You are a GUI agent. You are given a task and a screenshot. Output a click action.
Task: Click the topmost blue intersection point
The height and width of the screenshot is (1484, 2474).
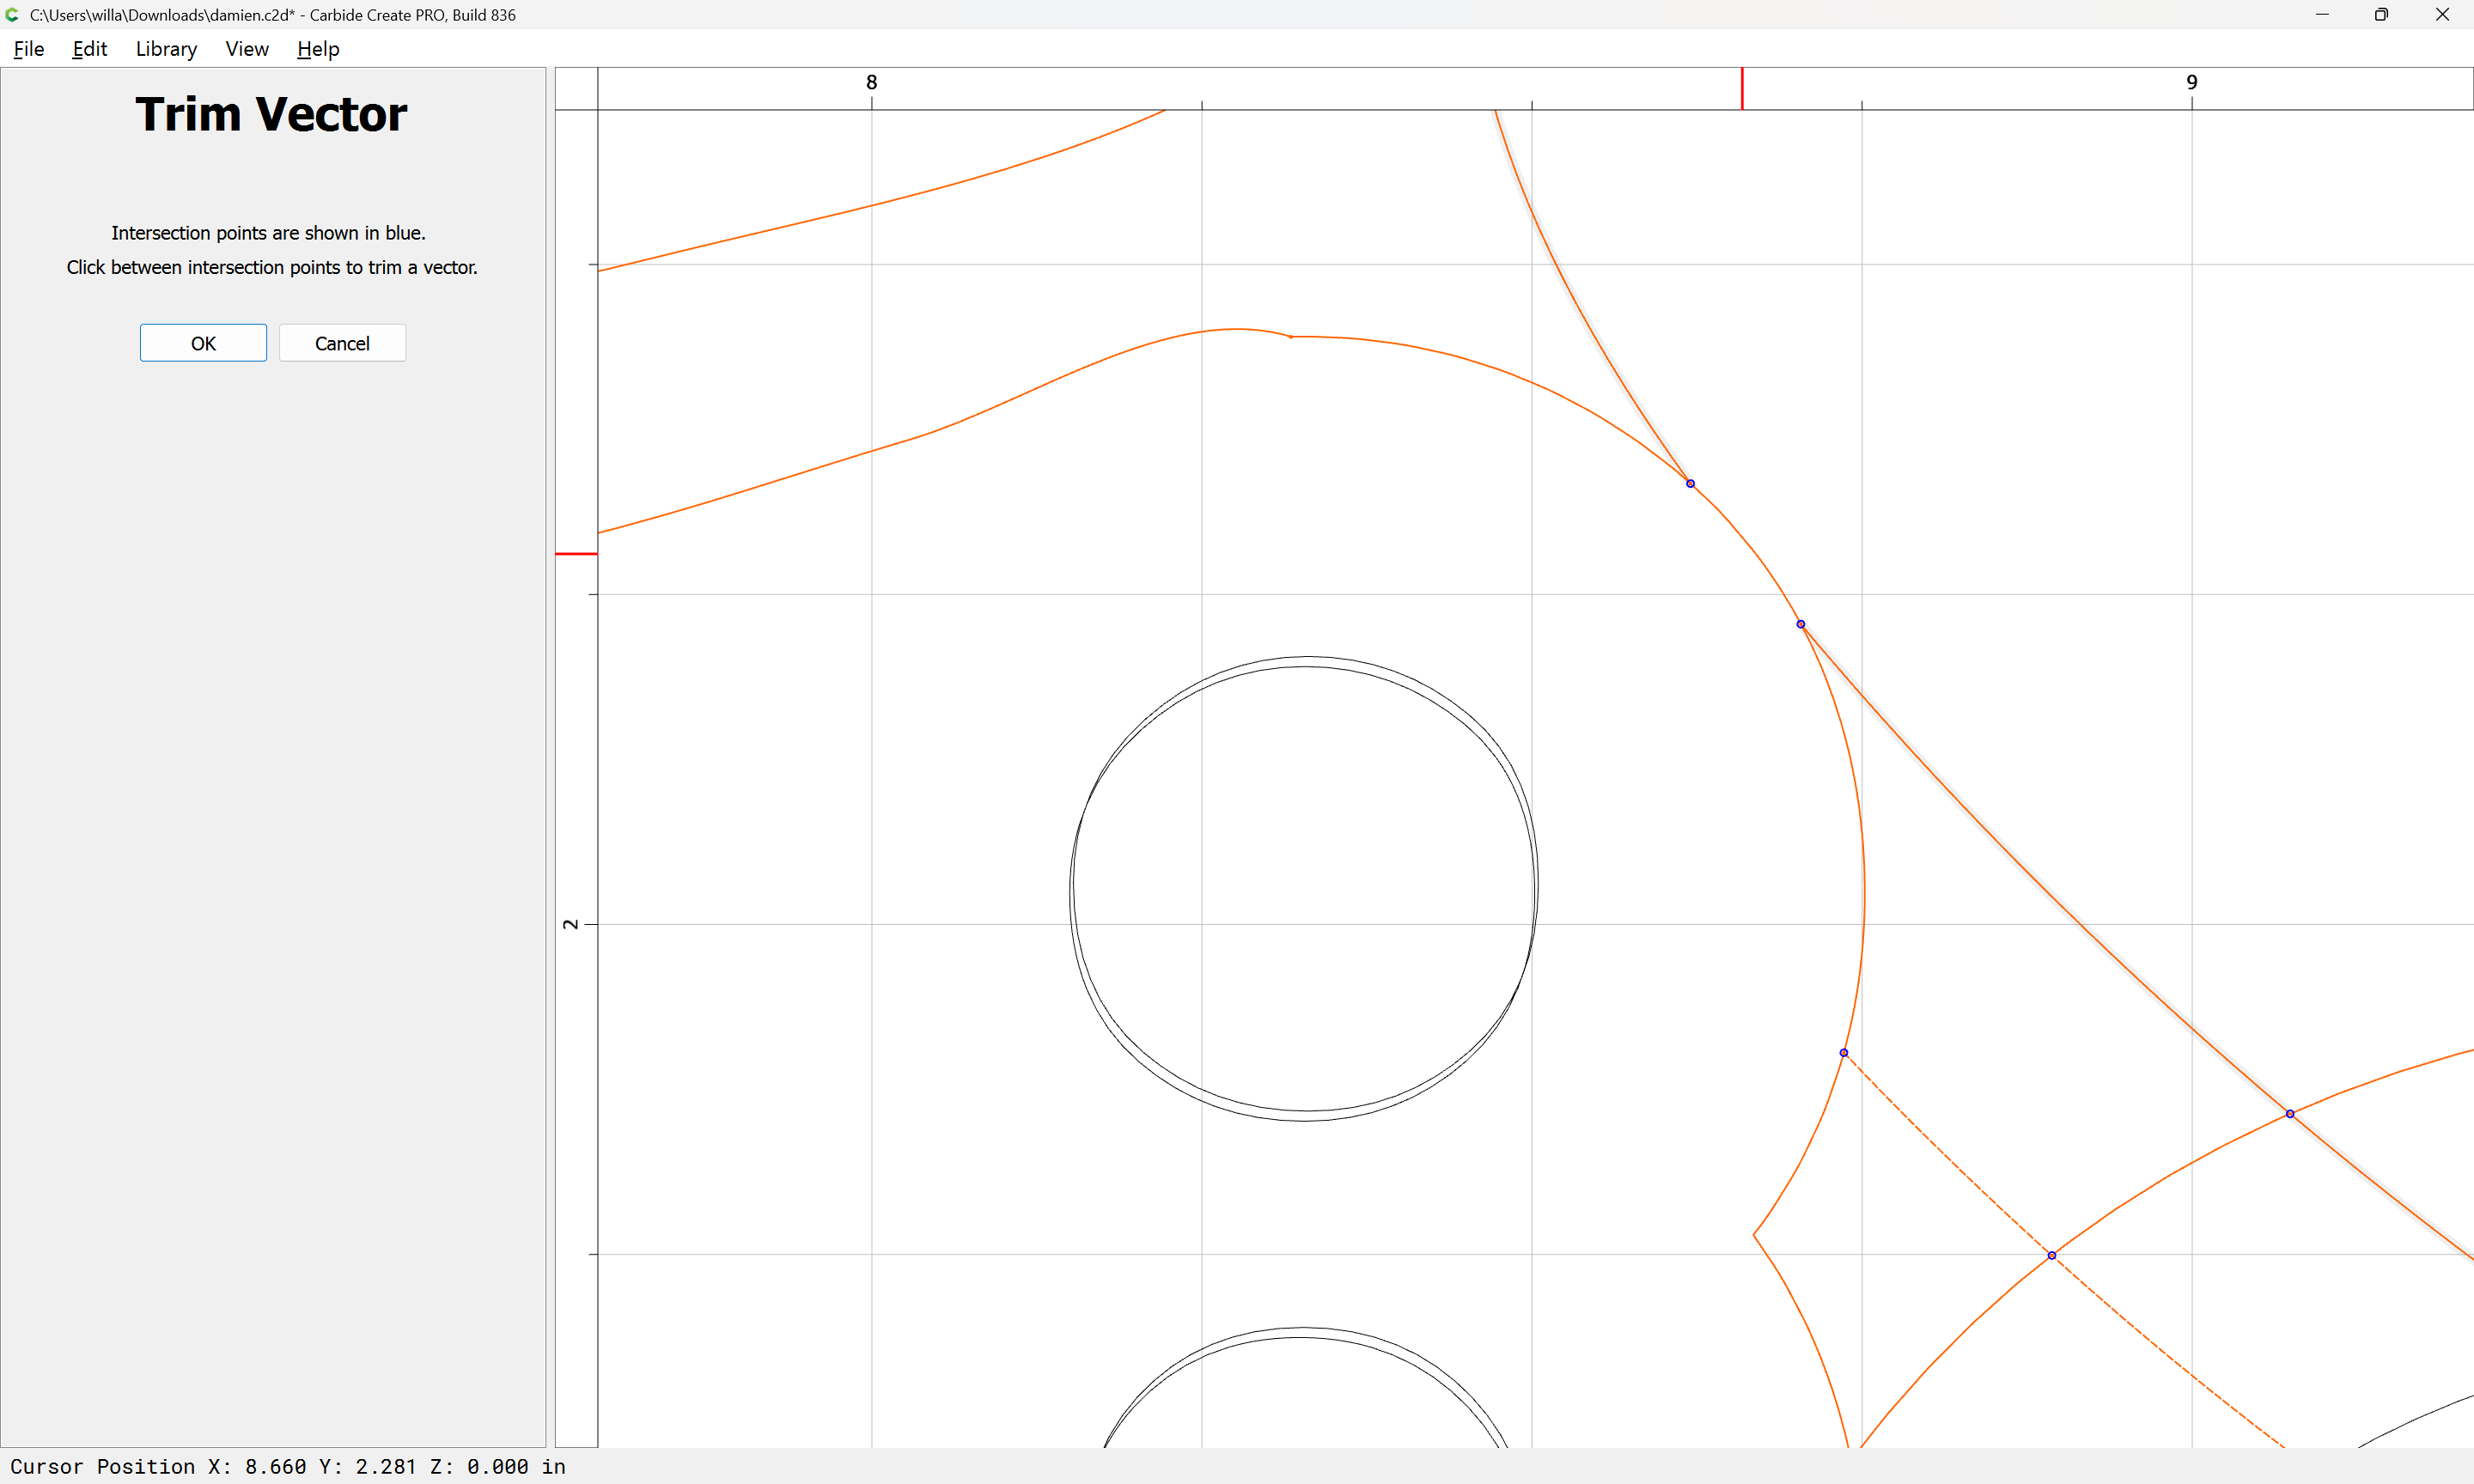[1690, 484]
